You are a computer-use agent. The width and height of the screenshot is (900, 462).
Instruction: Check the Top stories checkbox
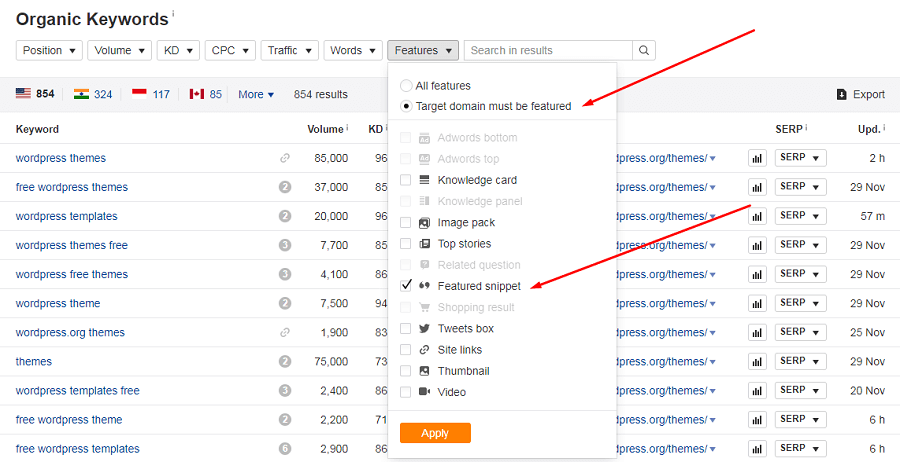tap(405, 243)
